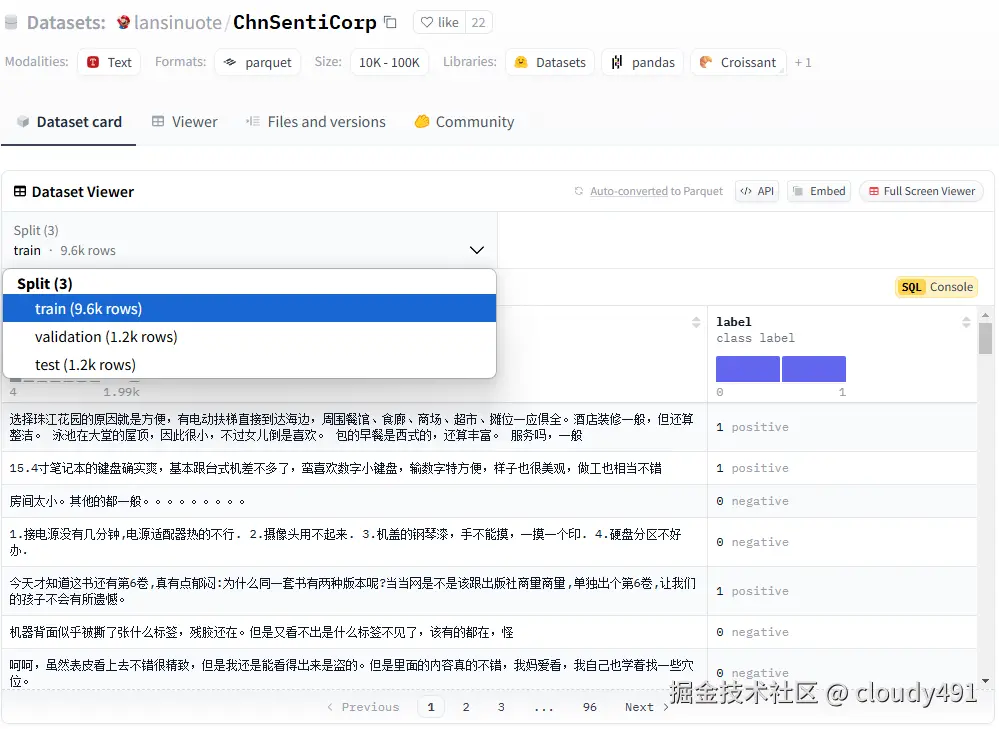999x729 pixels.
Task: Open the Community tab
Action: coord(463,121)
